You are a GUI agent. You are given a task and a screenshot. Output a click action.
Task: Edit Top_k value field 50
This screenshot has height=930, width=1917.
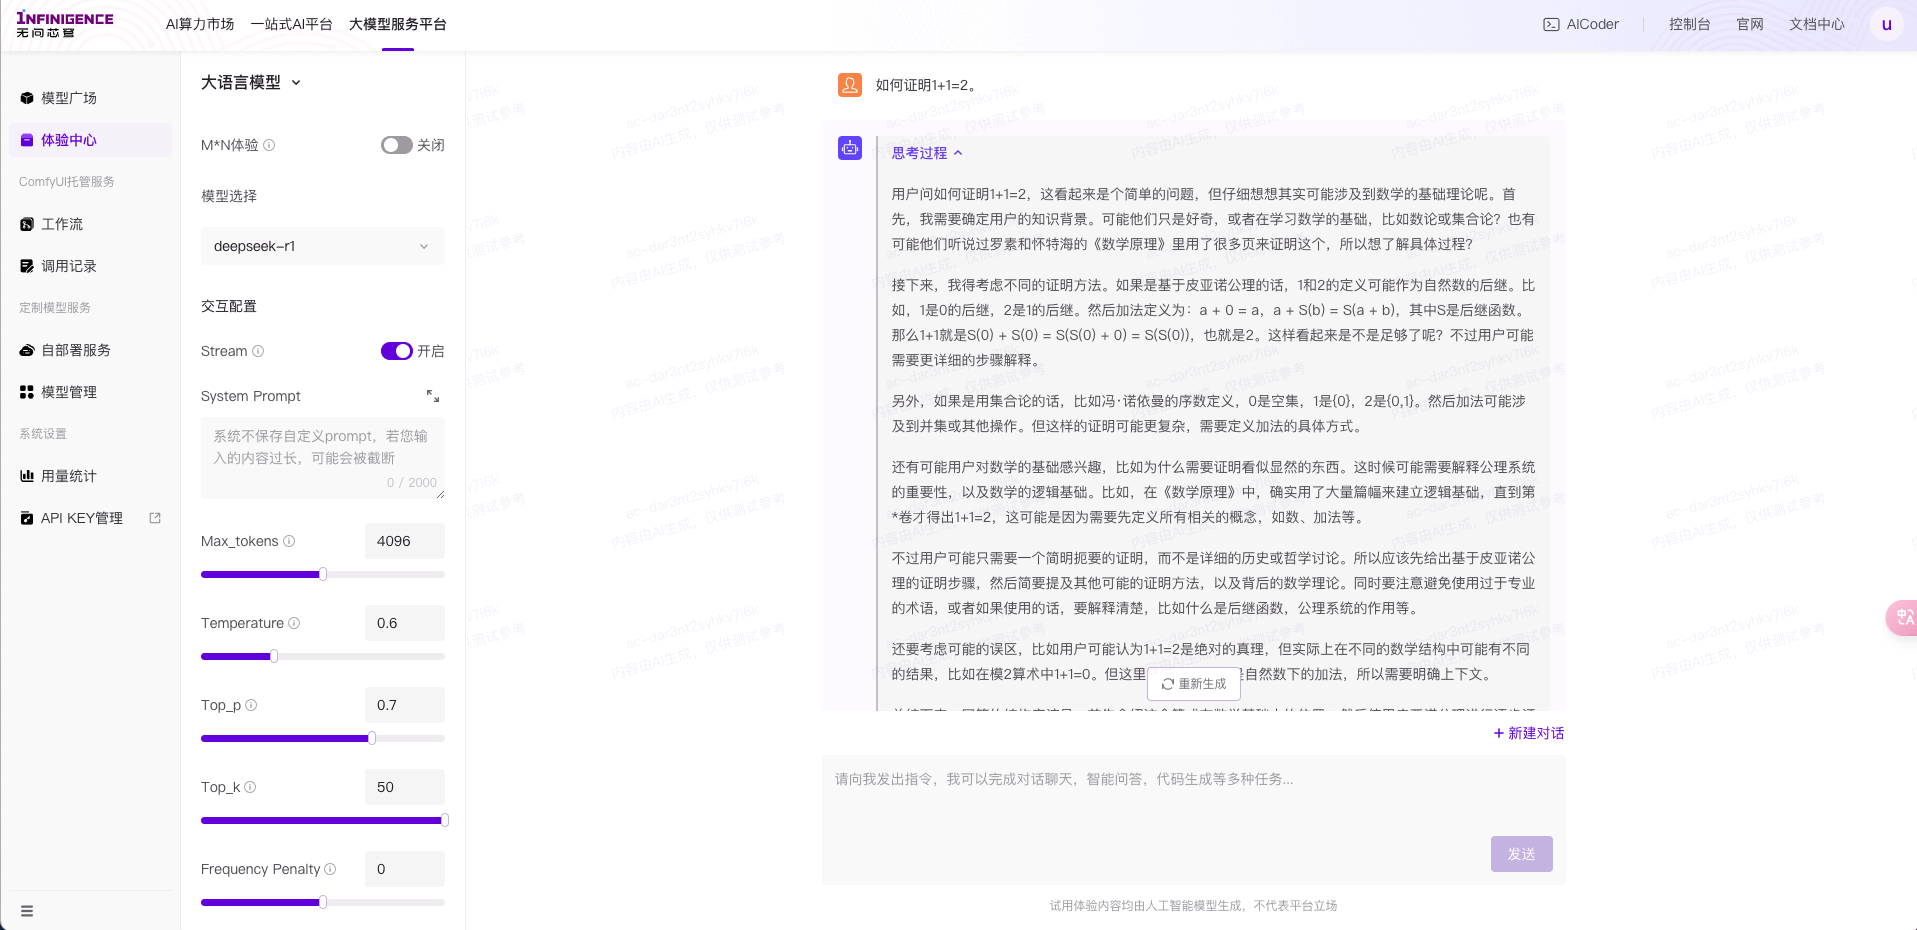(x=405, y=787)
